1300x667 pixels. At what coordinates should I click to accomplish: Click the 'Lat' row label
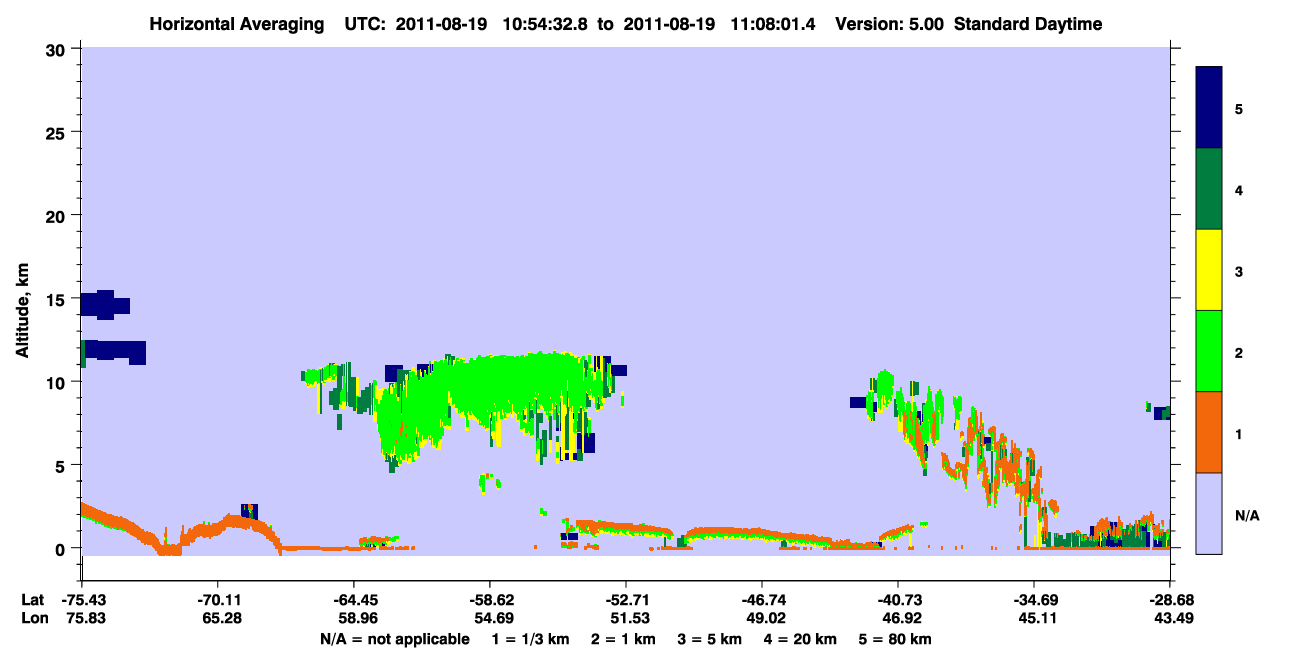pos(31,600)
